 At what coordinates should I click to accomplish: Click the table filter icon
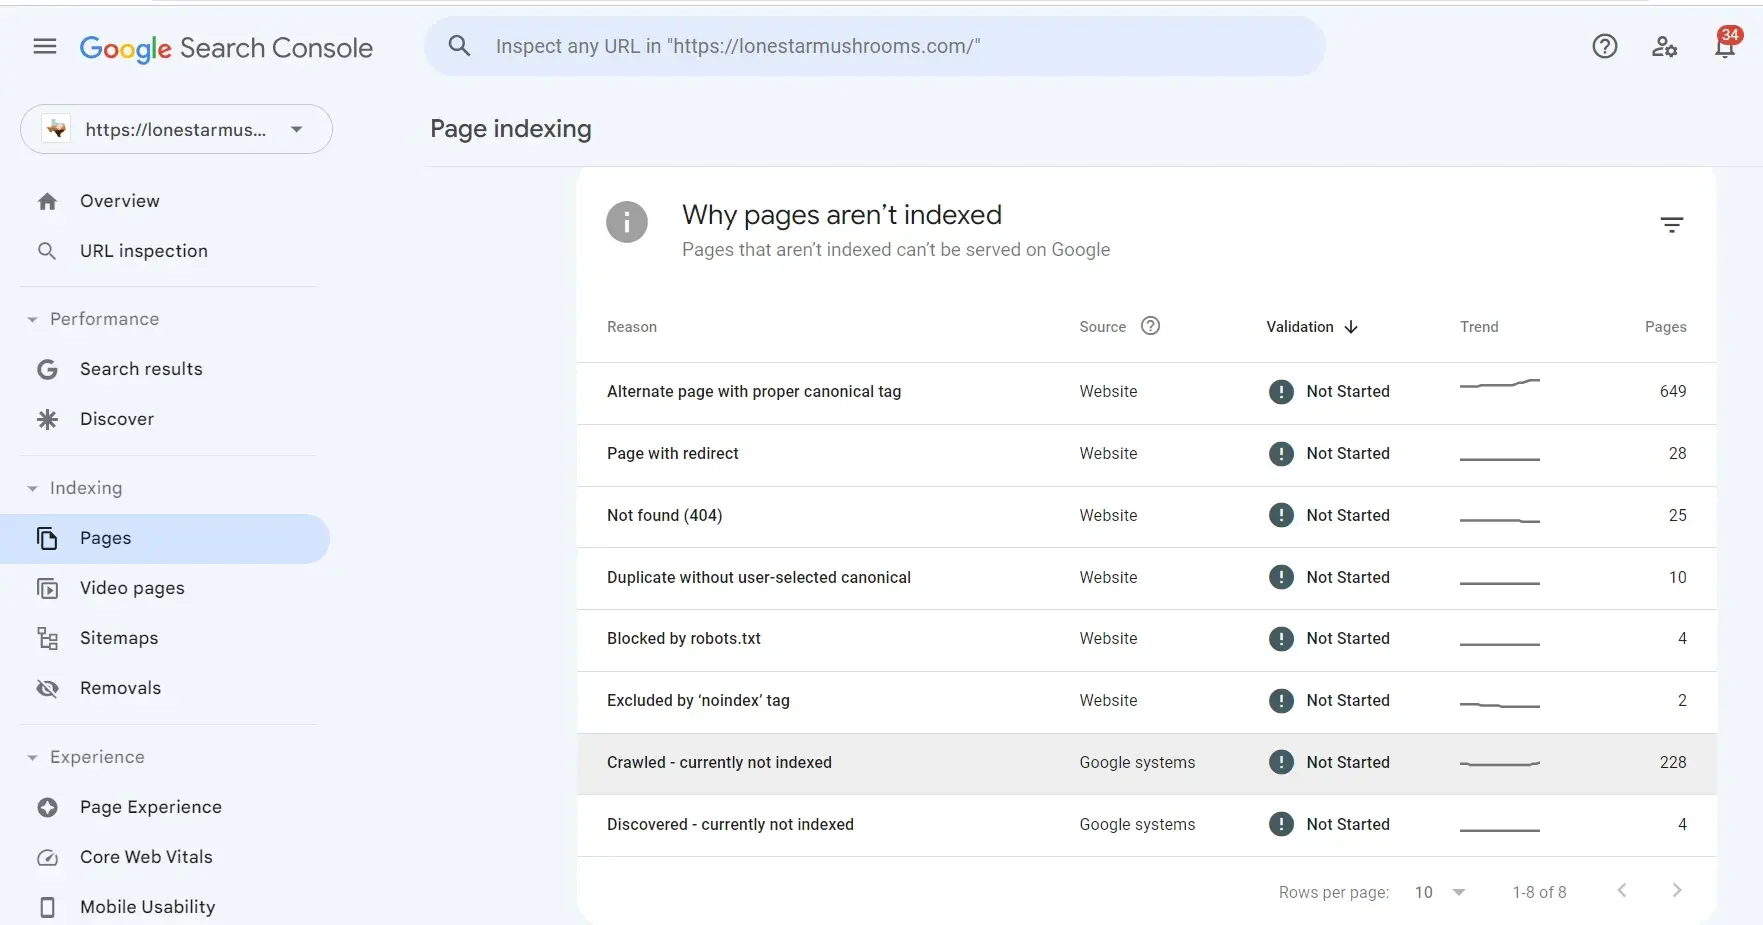pos(1671,225)
